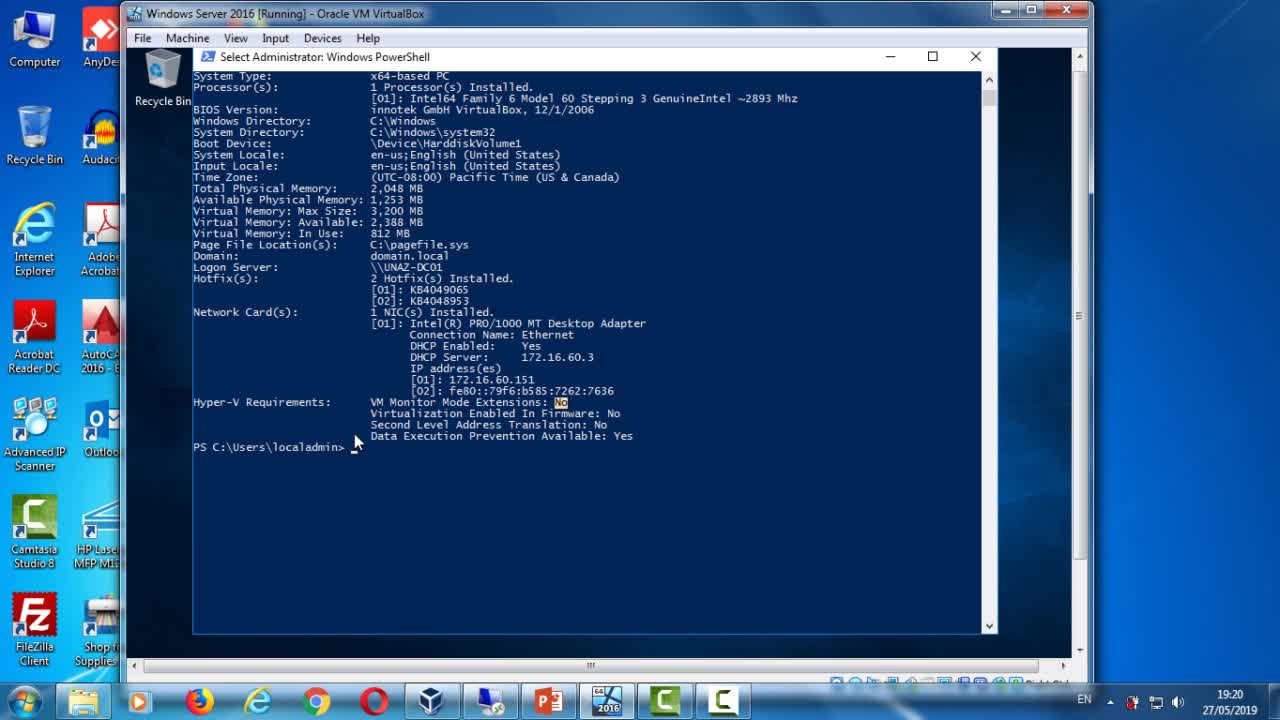This screenshot has width=1280, height=720.
Task: Click the security alert tray icon
Action: [x=1132, y=702]
